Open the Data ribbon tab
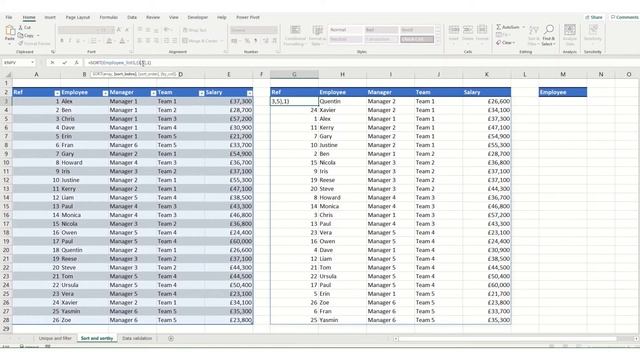 pos(132,17)
